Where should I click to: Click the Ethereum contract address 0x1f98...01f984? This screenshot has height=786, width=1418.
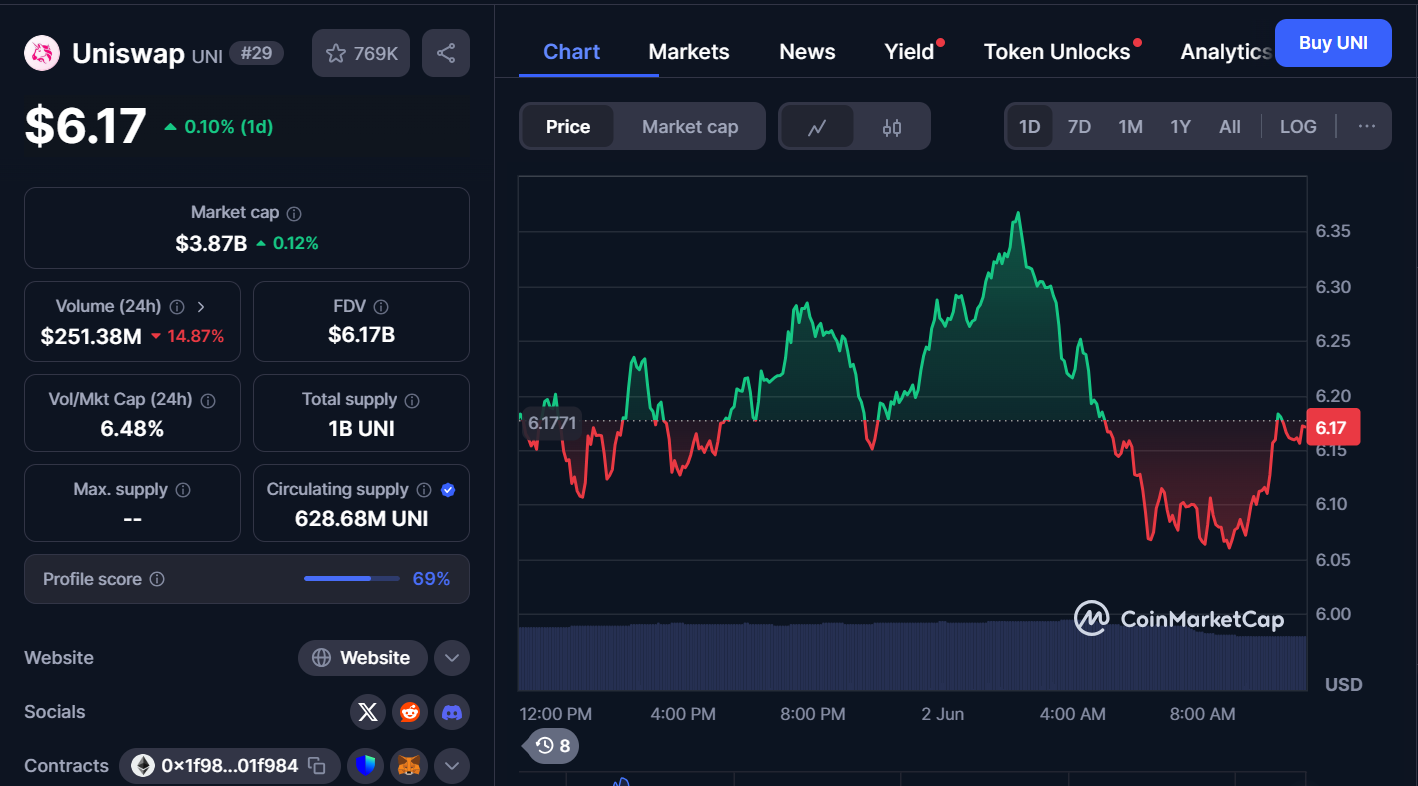(x=229, y=766)
